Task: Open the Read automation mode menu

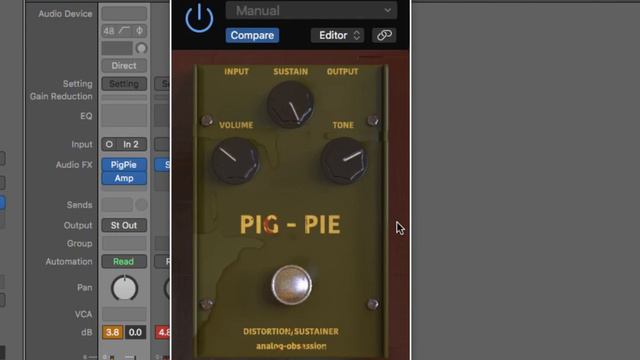Action: pyautogui.click(x=124, y=262)
